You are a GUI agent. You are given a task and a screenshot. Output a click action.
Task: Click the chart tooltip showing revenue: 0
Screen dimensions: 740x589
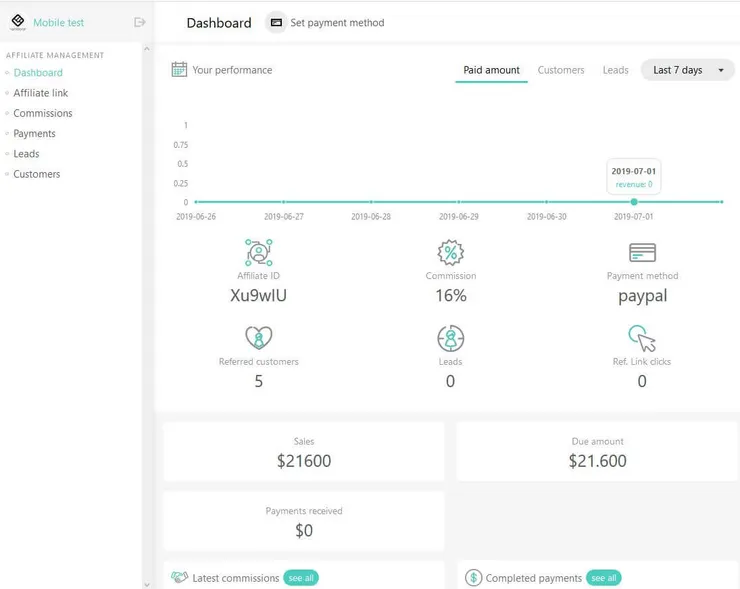coord(634,177)
